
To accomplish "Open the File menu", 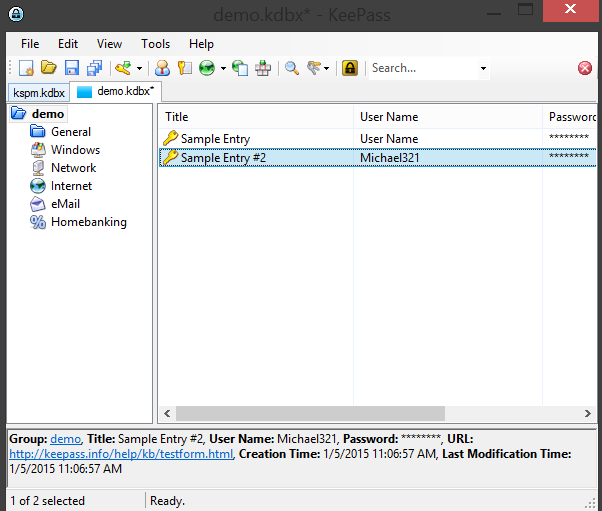I will [x=30, y=44].
